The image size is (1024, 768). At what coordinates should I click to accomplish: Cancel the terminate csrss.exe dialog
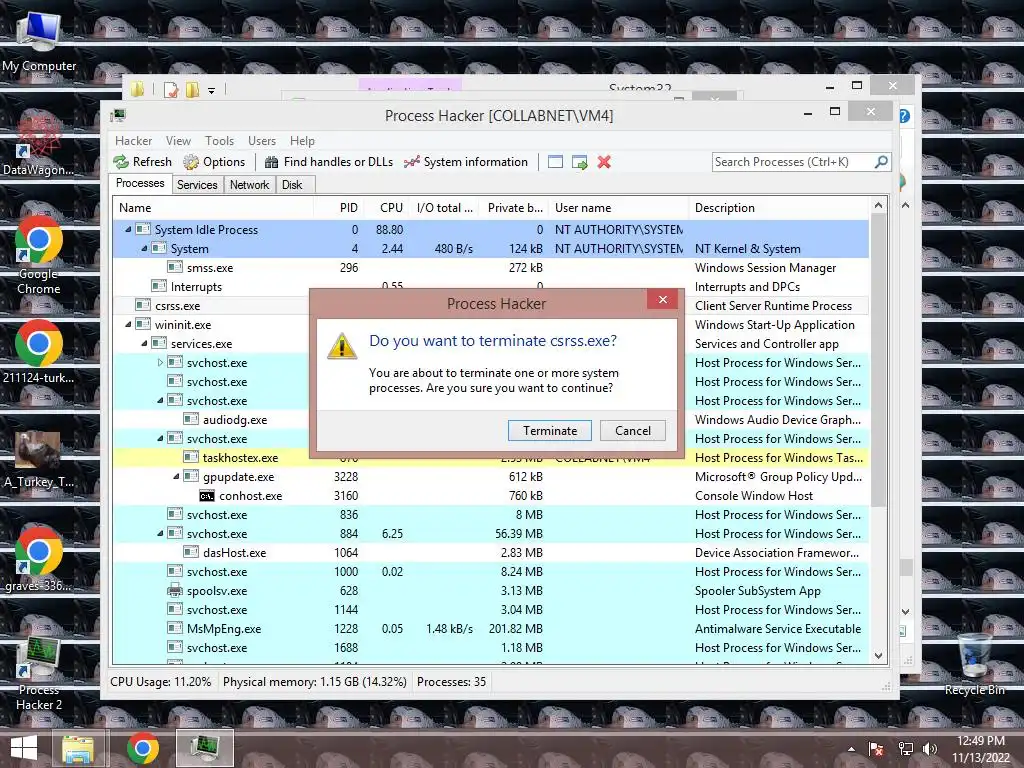pyautogui.click(x=632, y=430)
